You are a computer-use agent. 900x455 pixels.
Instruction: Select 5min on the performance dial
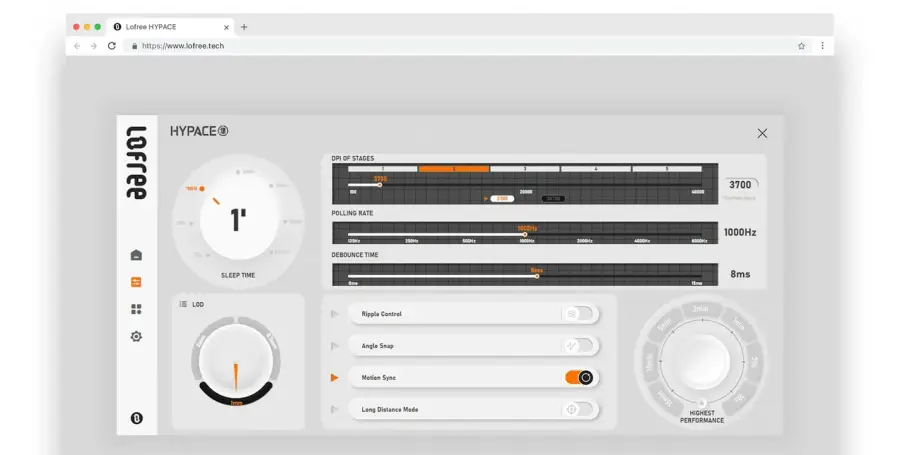point(664,325)
